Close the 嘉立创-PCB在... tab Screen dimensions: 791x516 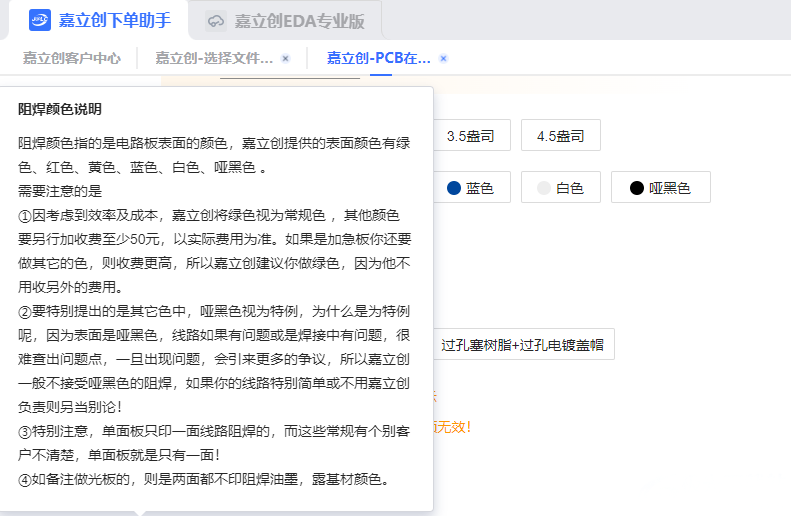click(443, 59)
